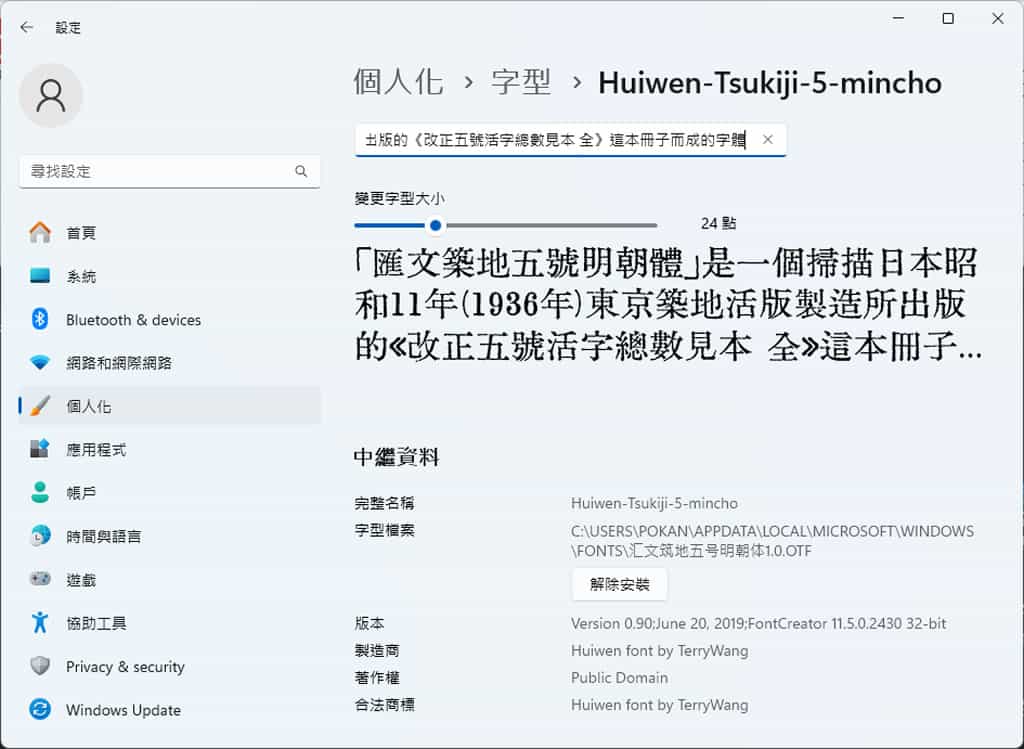Click 解除安裝 uninstall button
Image resolution: width=1024 pixels, height=749 pixels.
coord(619,584)
